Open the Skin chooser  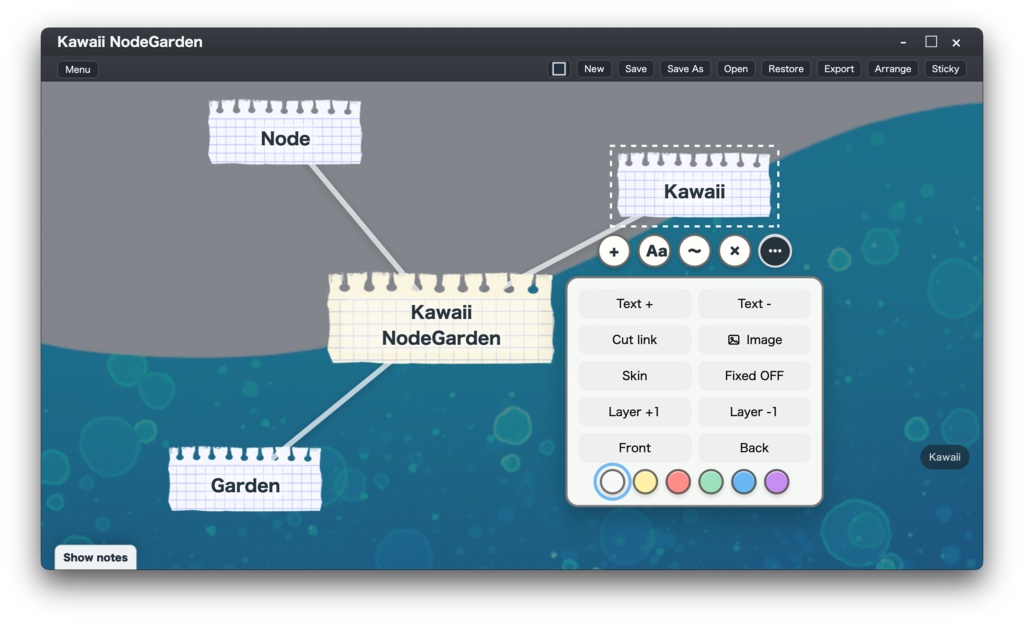[634, 375]
